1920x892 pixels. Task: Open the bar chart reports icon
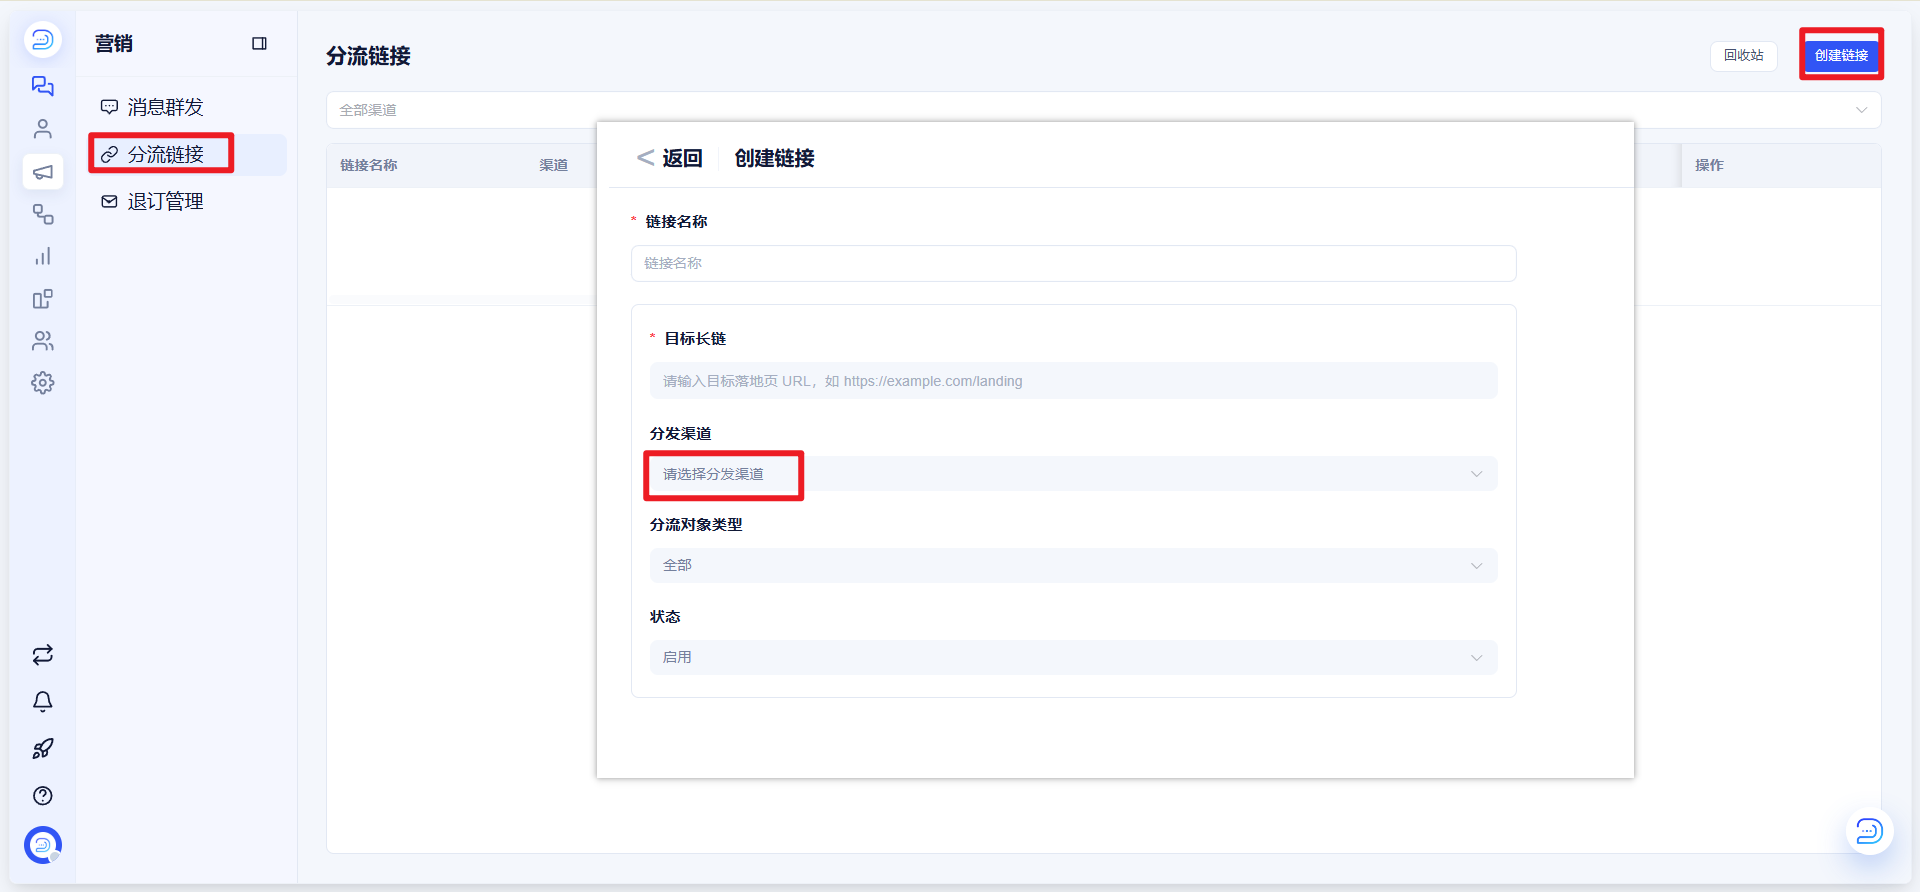tap(42, 257)
